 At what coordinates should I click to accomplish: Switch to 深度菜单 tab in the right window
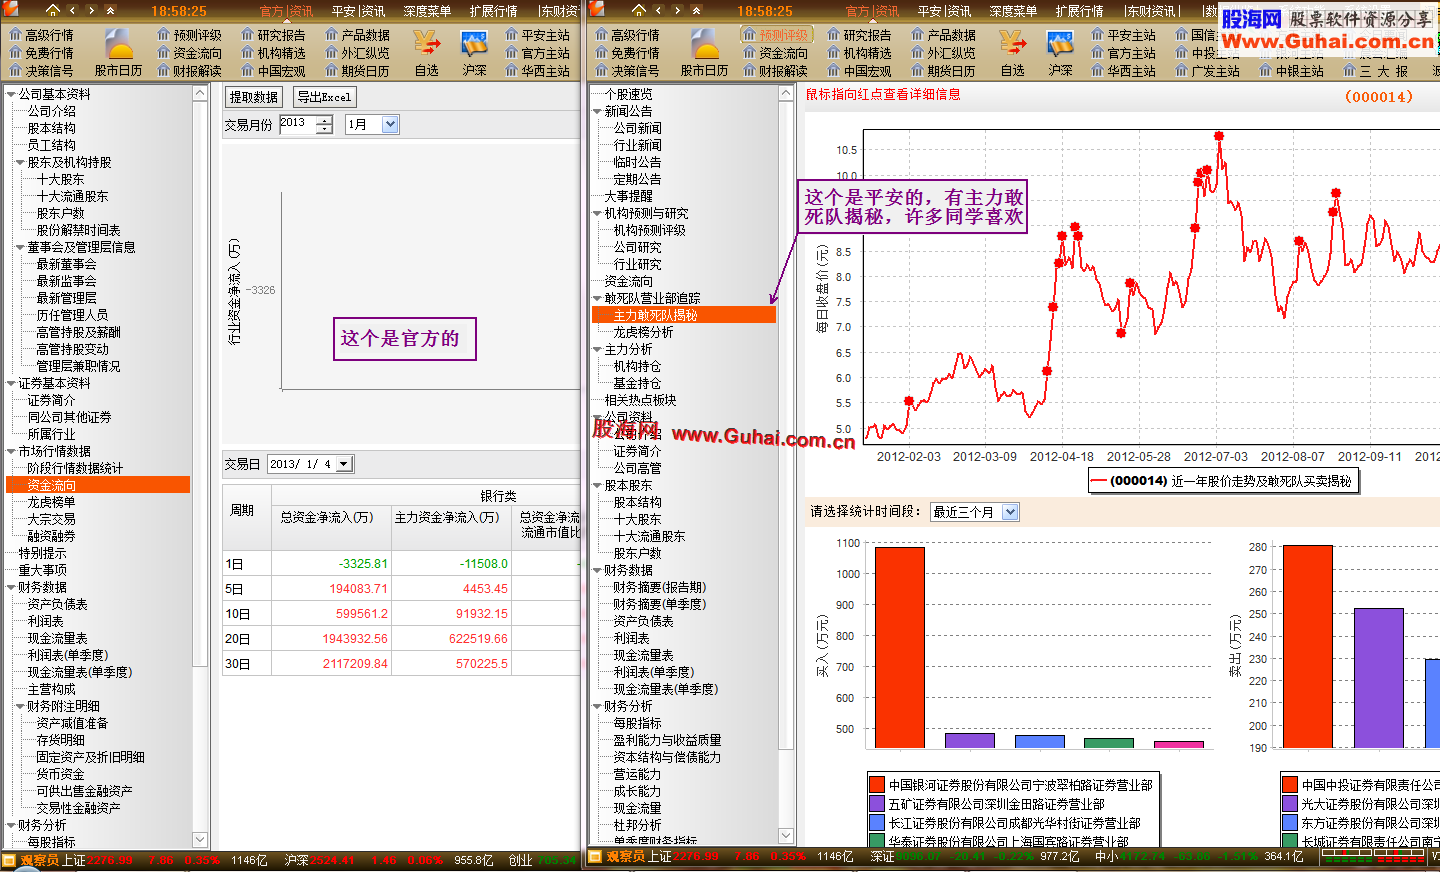(1013, 11)
